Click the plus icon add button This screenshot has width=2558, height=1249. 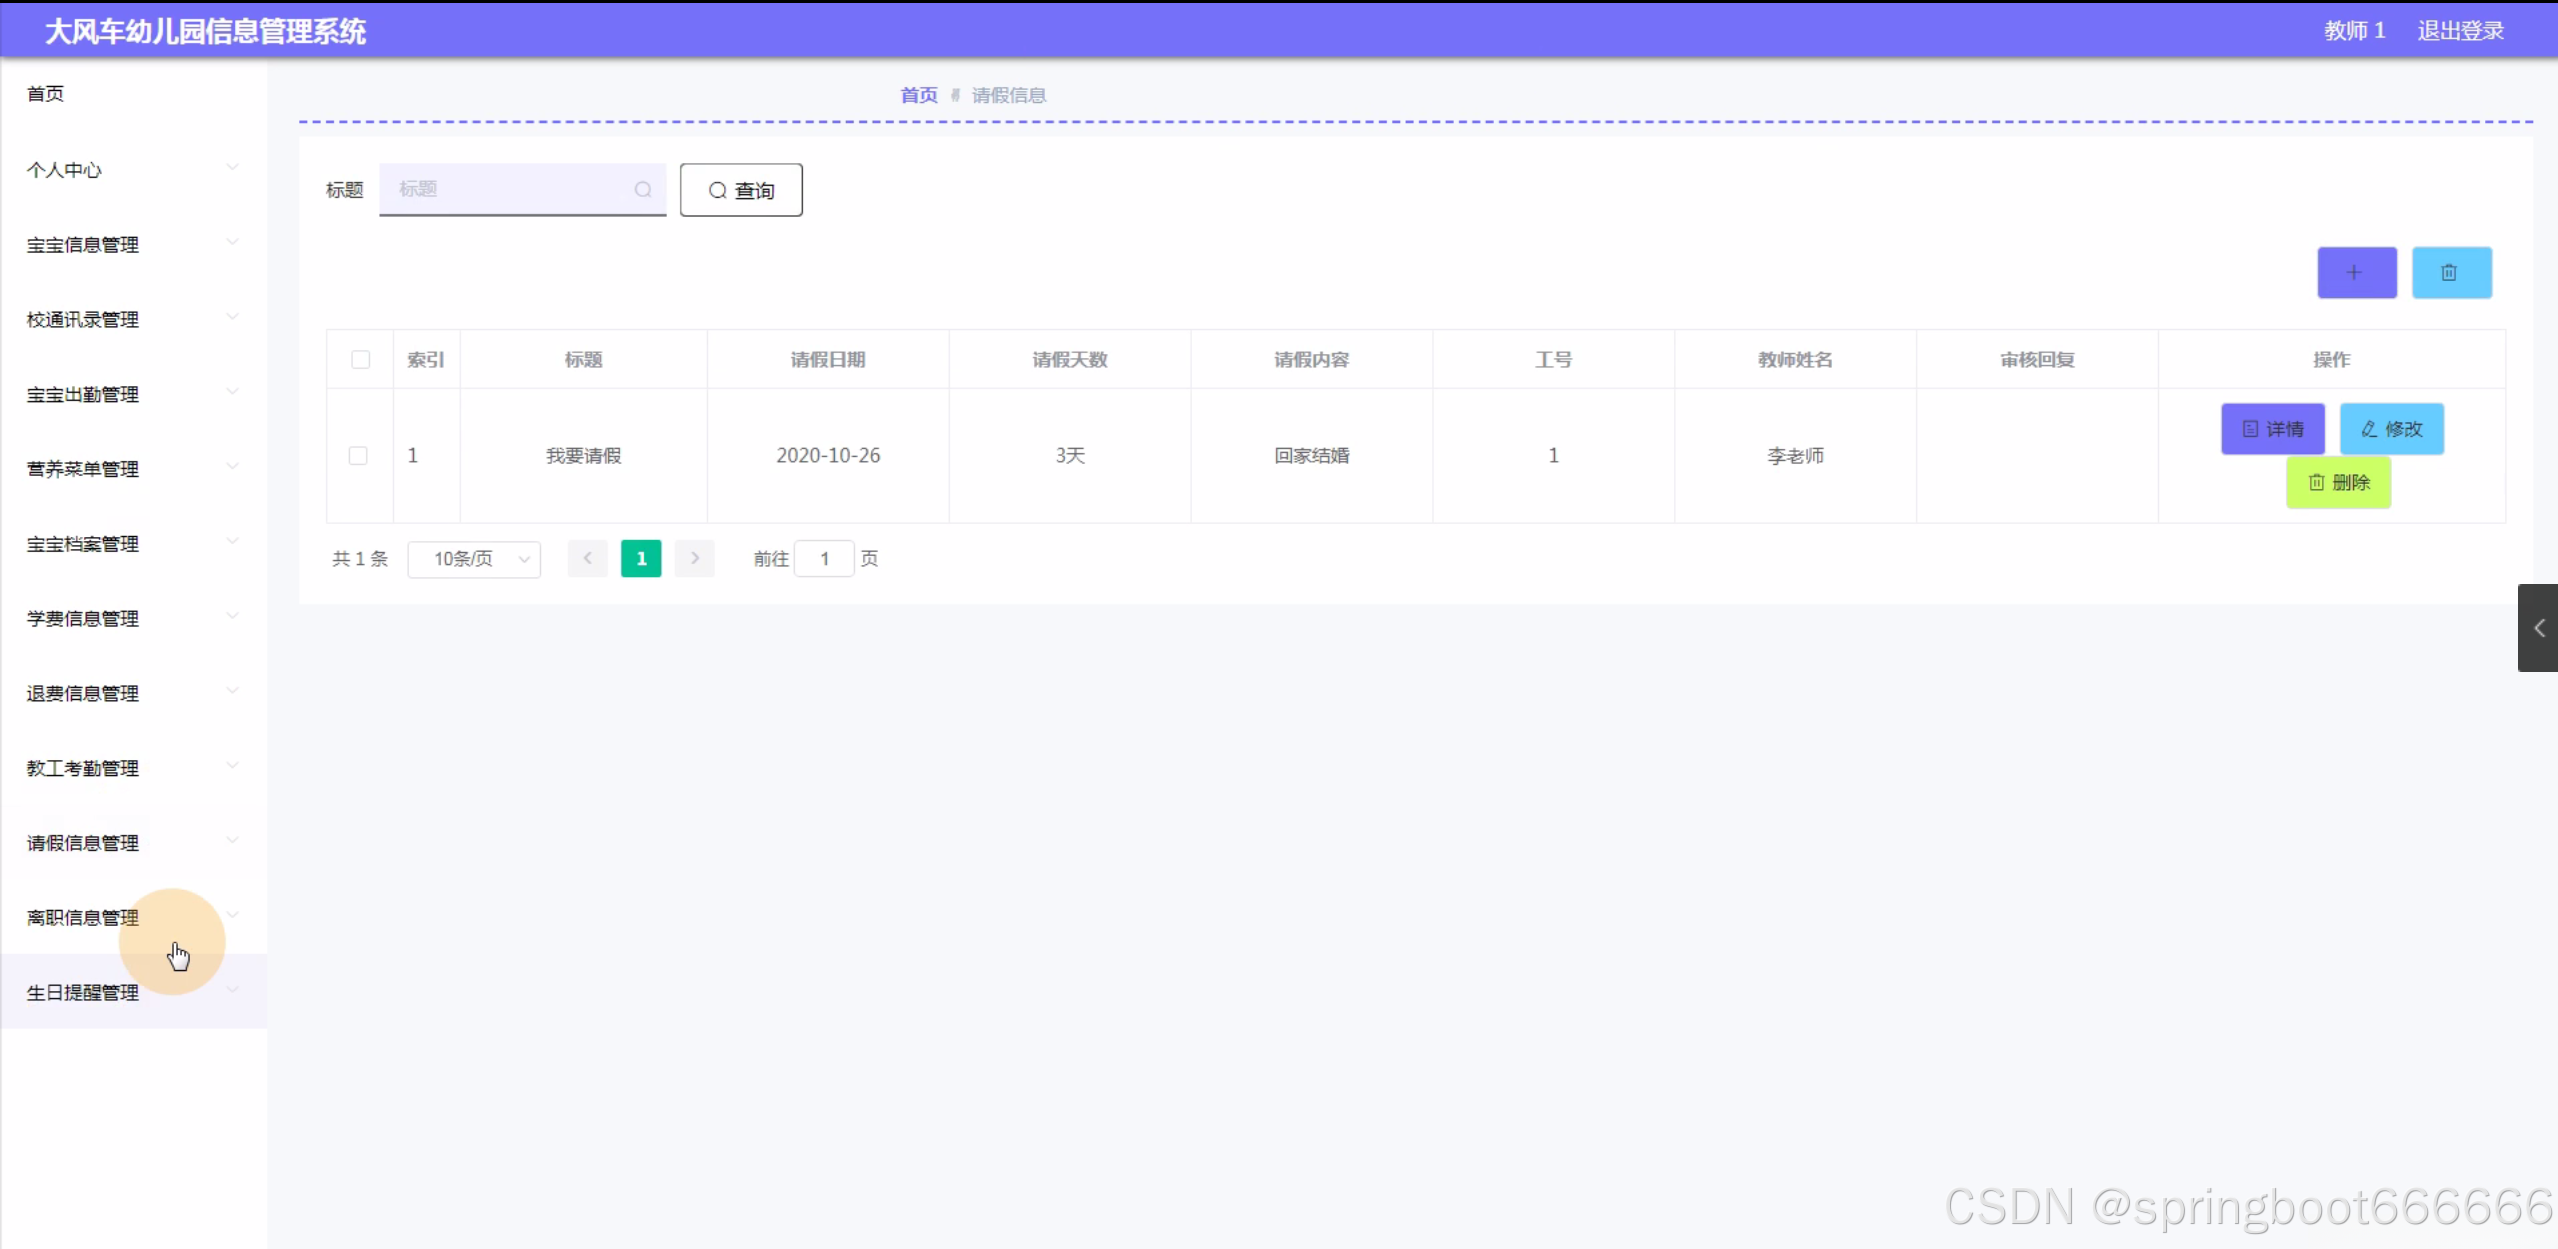pos(2356,272)
